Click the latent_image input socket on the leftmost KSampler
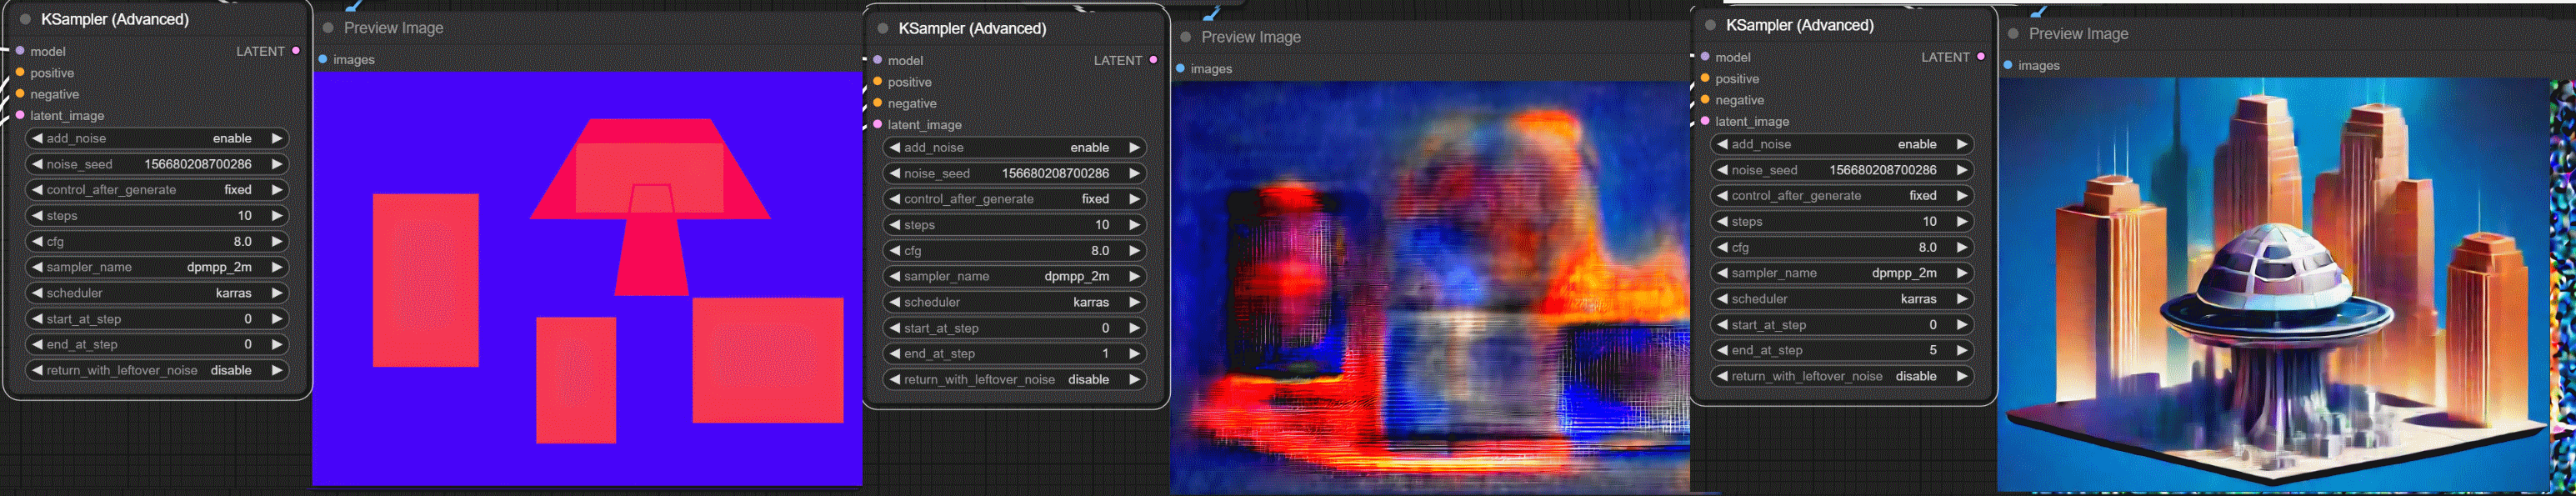This screenshot has height=496, width=2576. coord(20,115)
